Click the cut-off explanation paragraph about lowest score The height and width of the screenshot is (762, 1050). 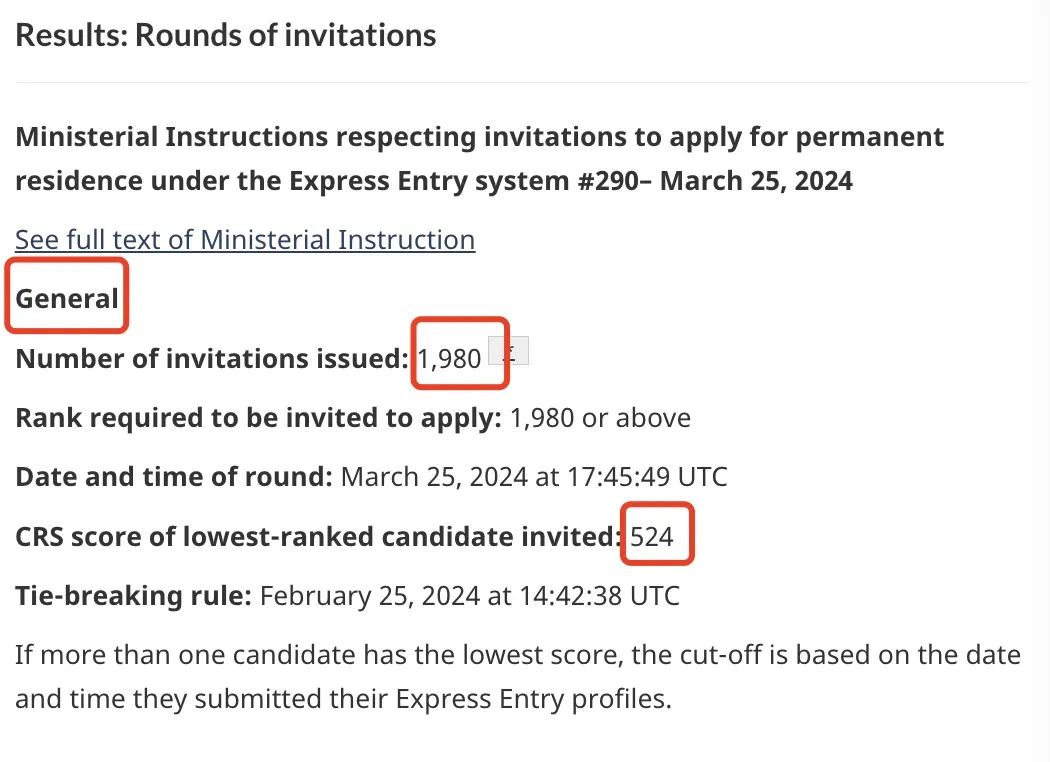point(518,657)
